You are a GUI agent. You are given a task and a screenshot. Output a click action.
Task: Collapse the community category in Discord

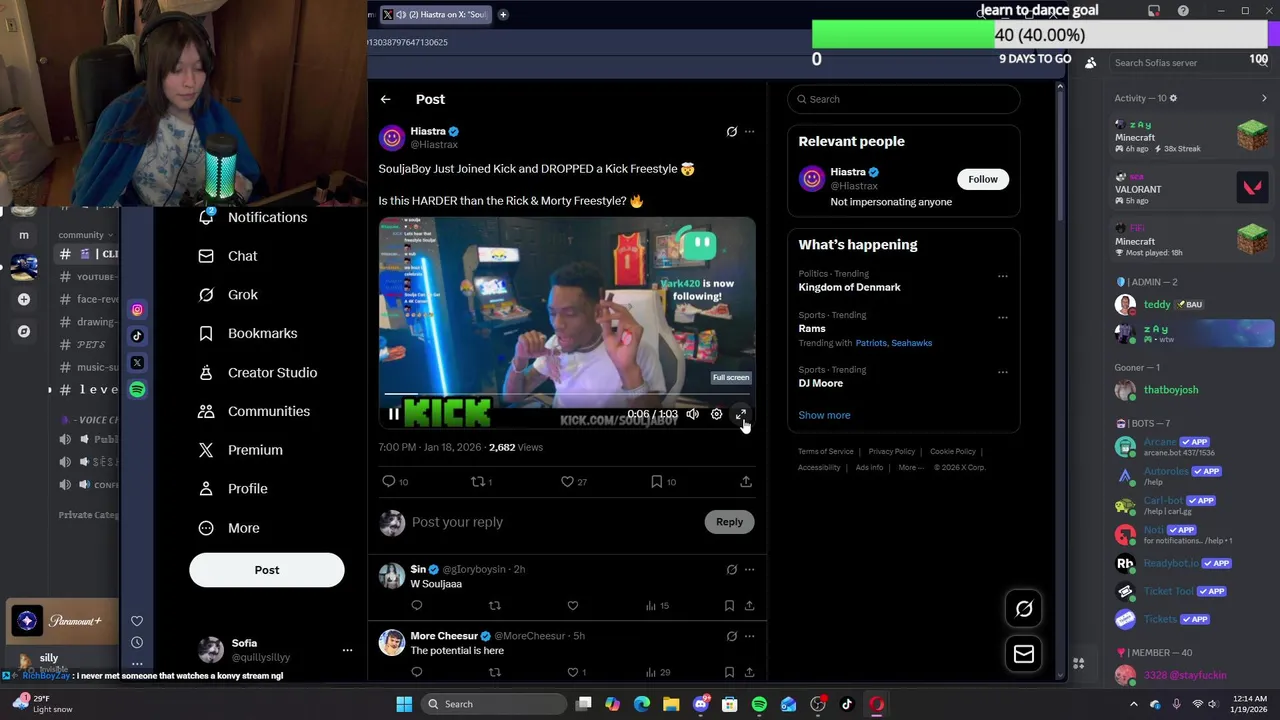tap(85, 235)
